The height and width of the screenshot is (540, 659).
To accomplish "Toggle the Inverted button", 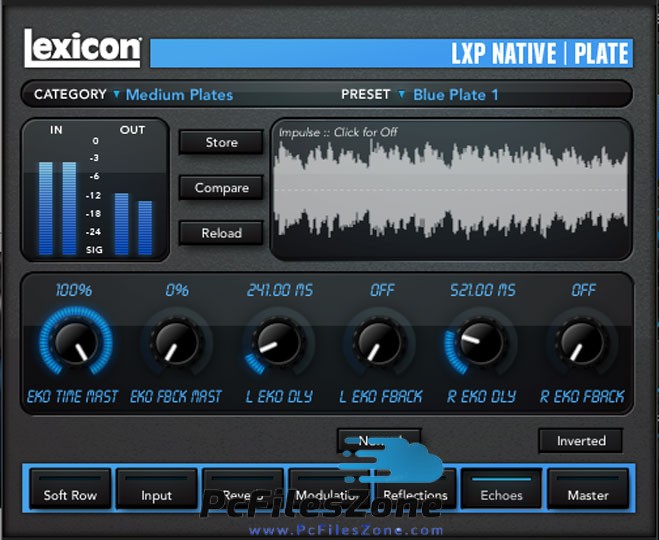I will (581, 441).
